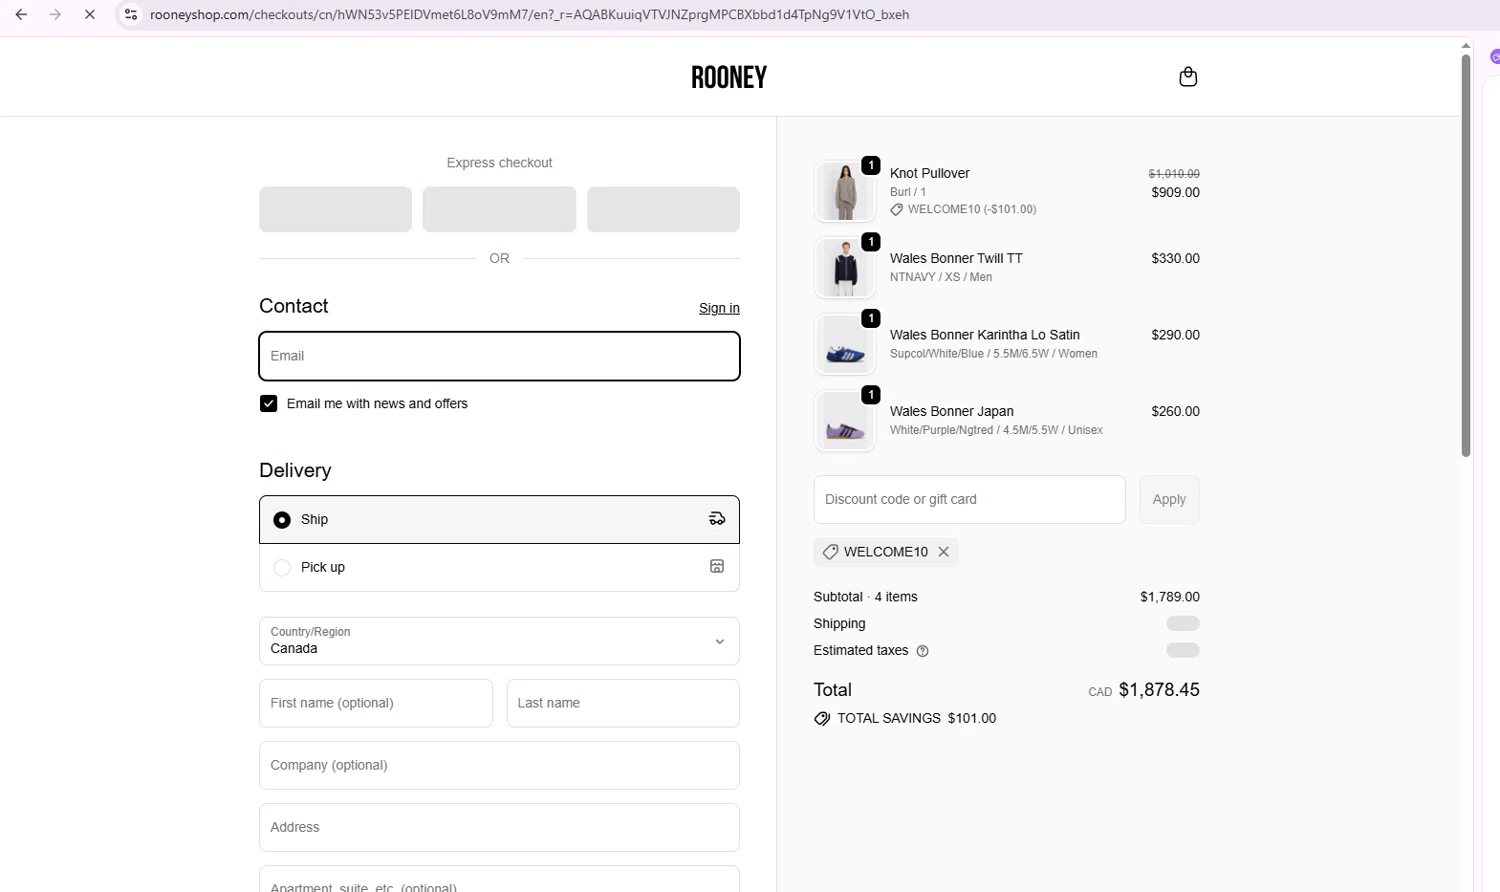Click the Wales Bonner Japan product name

(951, 411)
